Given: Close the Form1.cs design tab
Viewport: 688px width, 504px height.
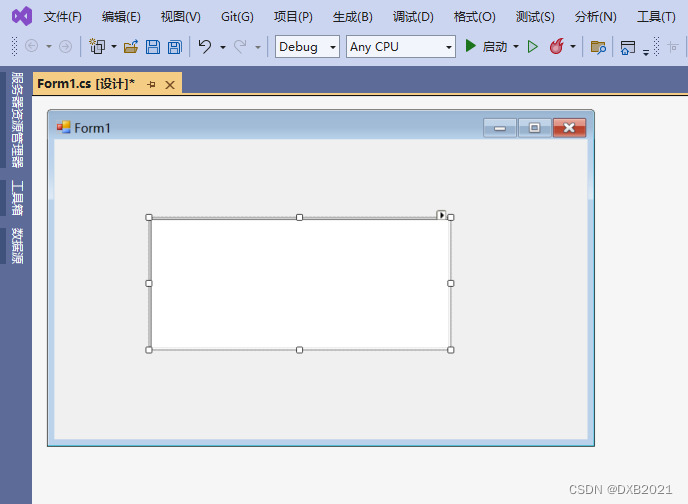Looking at the screenshot, I should (170, 85).
